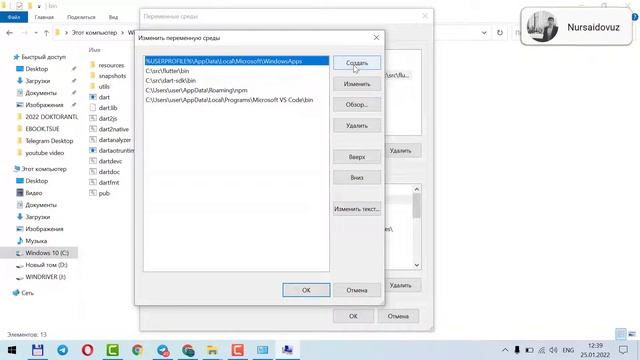
Task: Open Telegram from the taskbar
Action: (62, 350)
